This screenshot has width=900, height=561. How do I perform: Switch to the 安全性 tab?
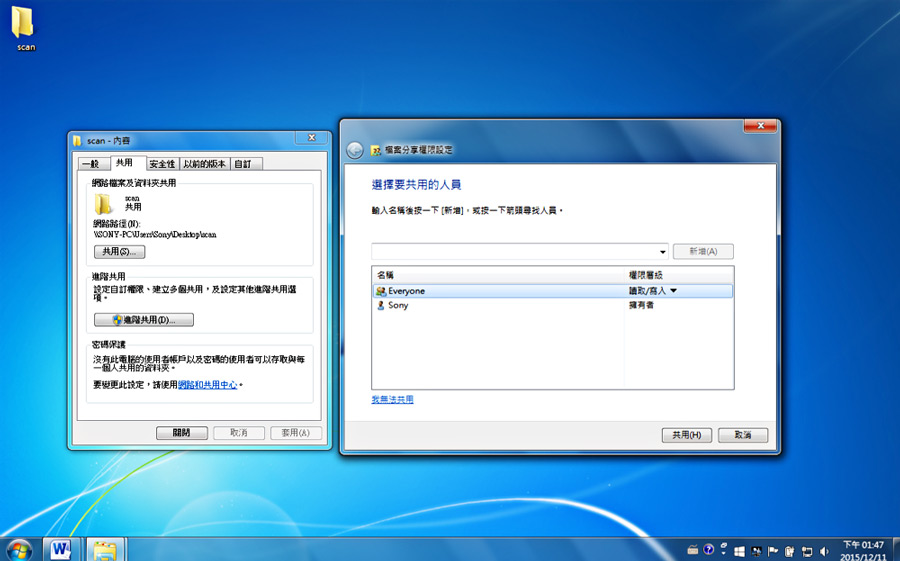162,164
